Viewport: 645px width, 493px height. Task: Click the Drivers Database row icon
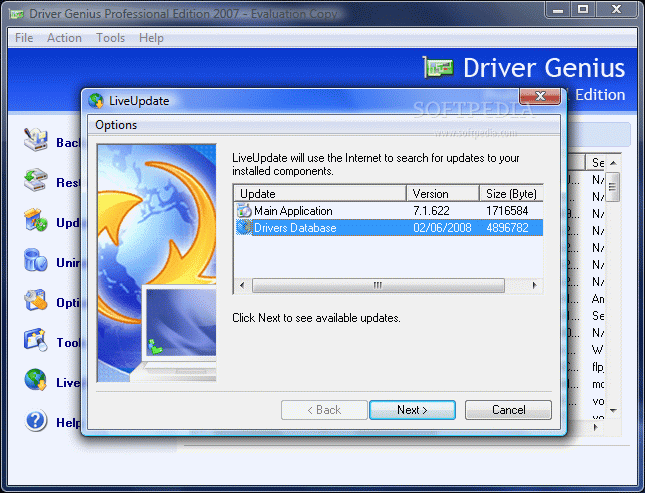(x=244, y=228)
